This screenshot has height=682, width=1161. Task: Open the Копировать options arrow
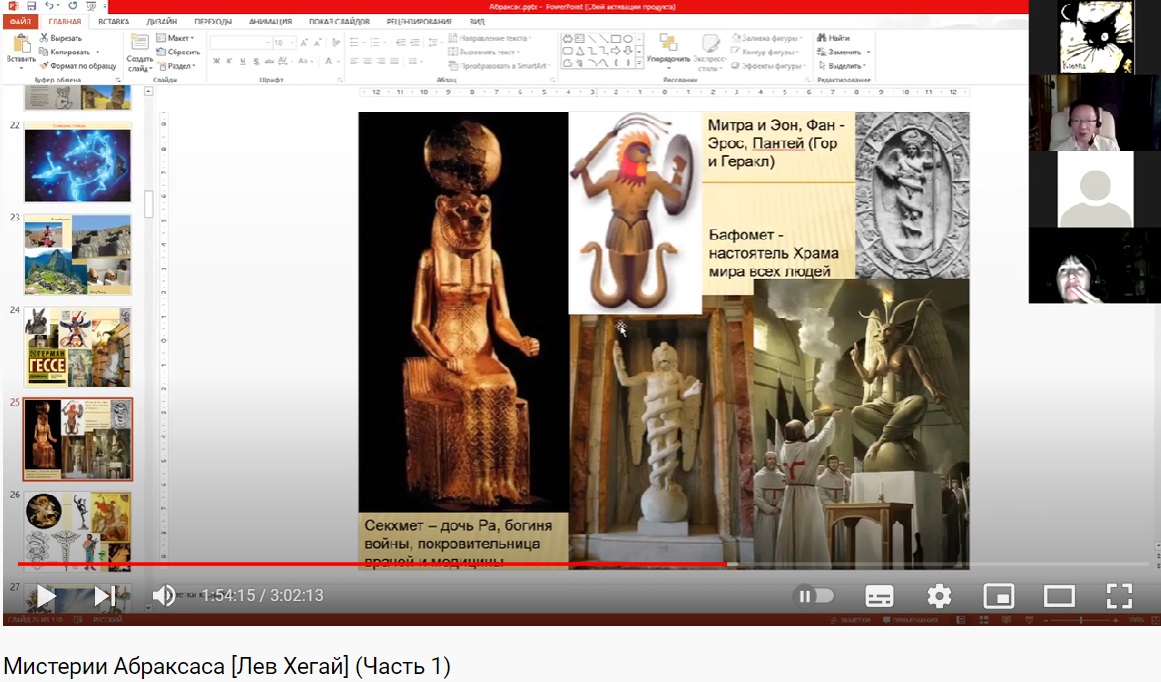(x=97, y=52)
